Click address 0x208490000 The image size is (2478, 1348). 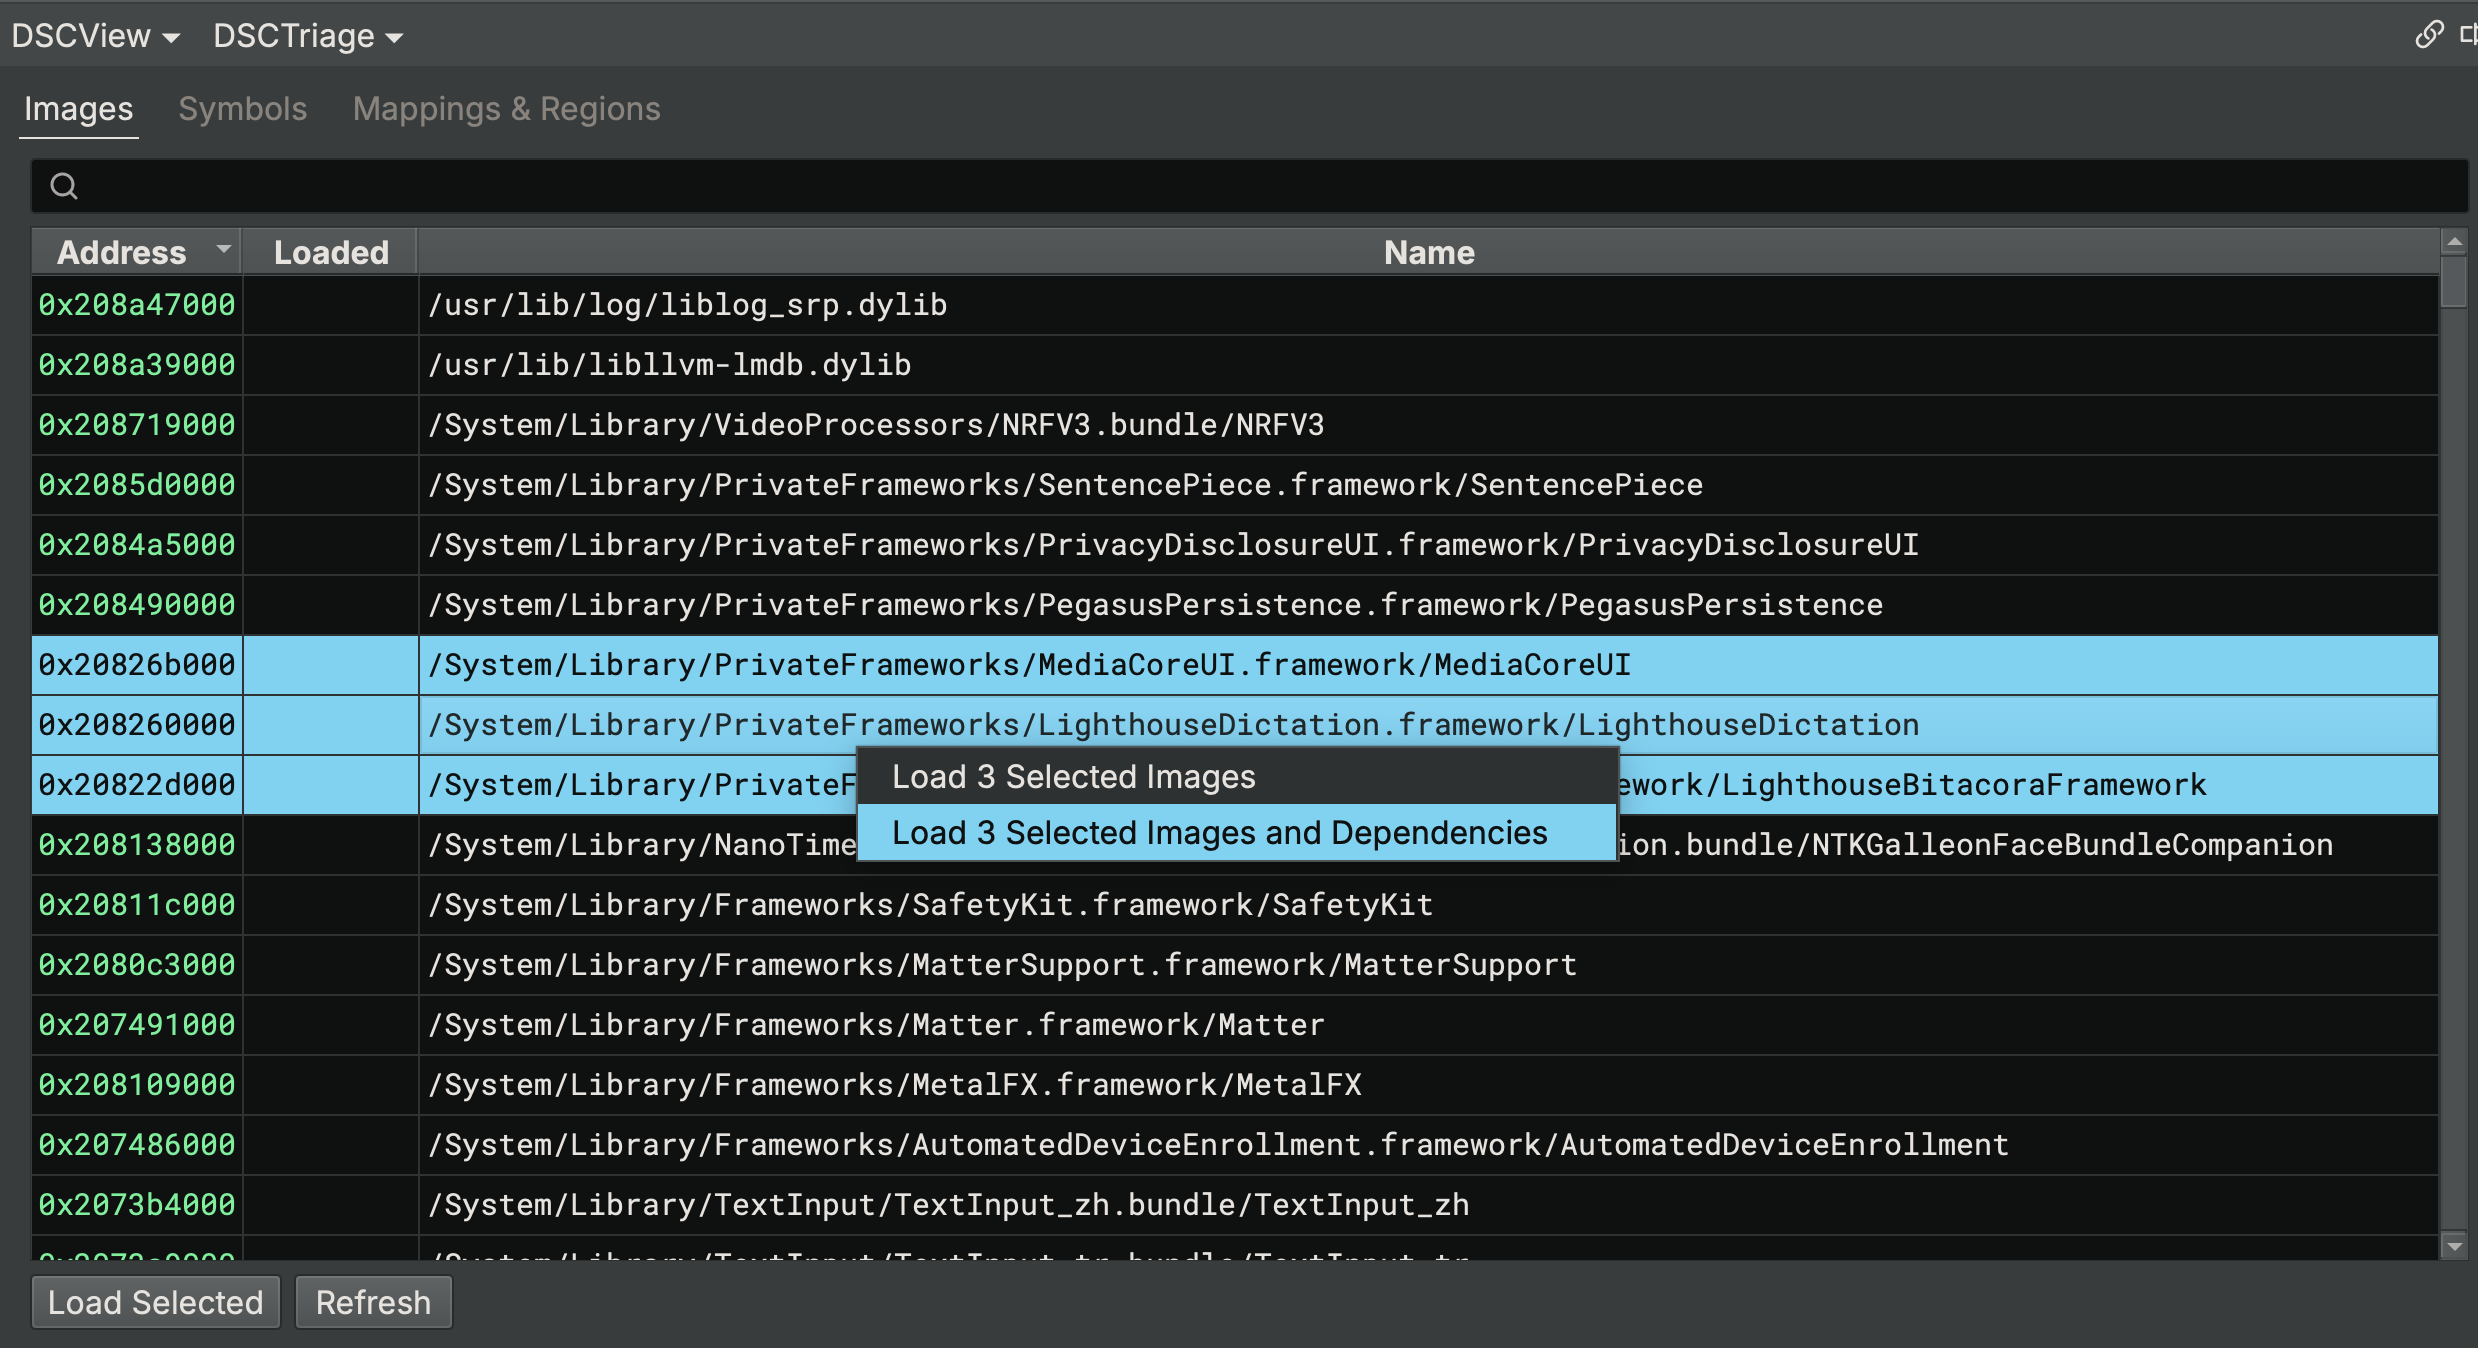137,605
